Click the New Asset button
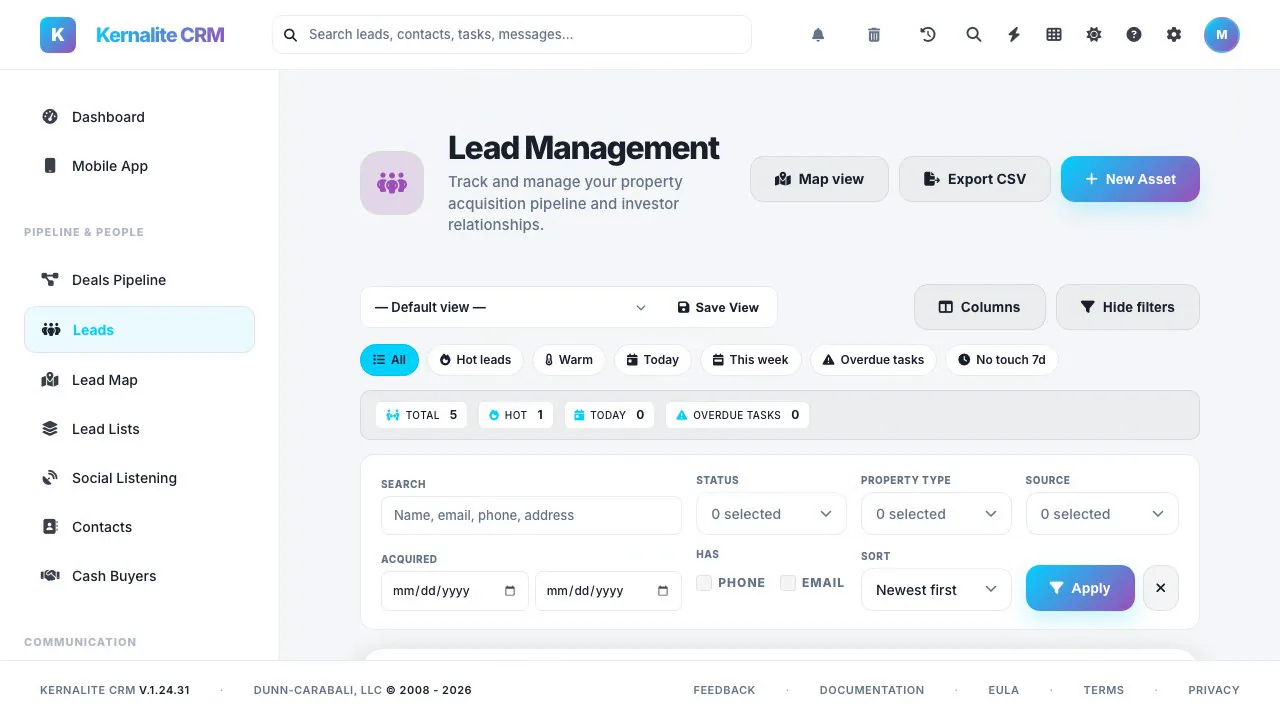Viewport: 1280px width, 720px height. (1130, 179)
